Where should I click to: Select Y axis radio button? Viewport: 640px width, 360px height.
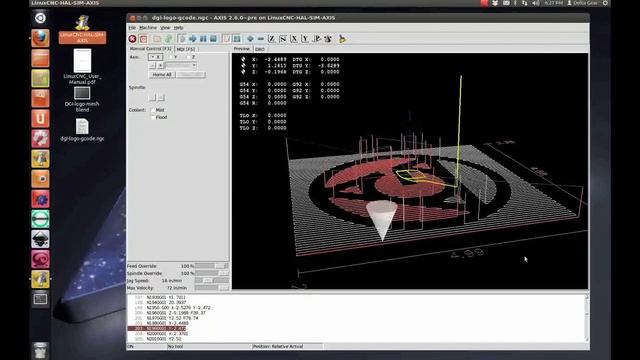coord(173,57)
